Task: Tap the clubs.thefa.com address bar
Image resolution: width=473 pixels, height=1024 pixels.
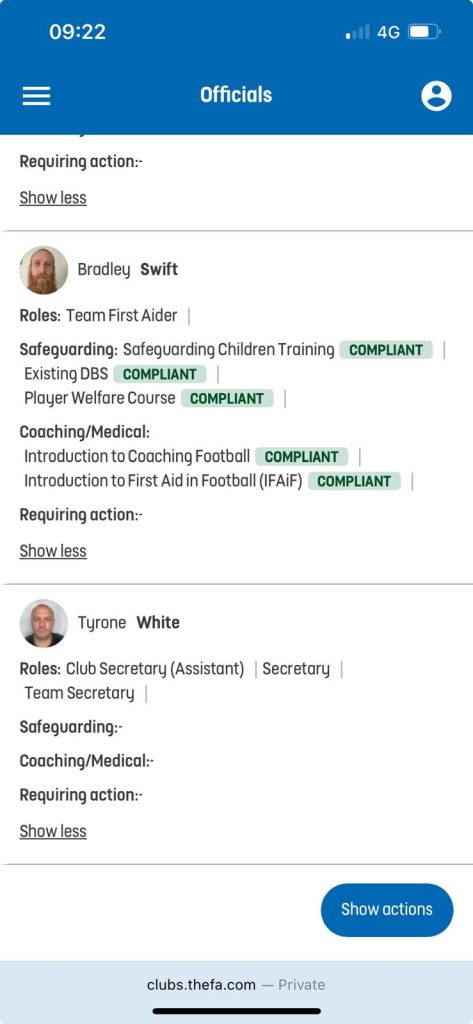Action: point(236,985)
